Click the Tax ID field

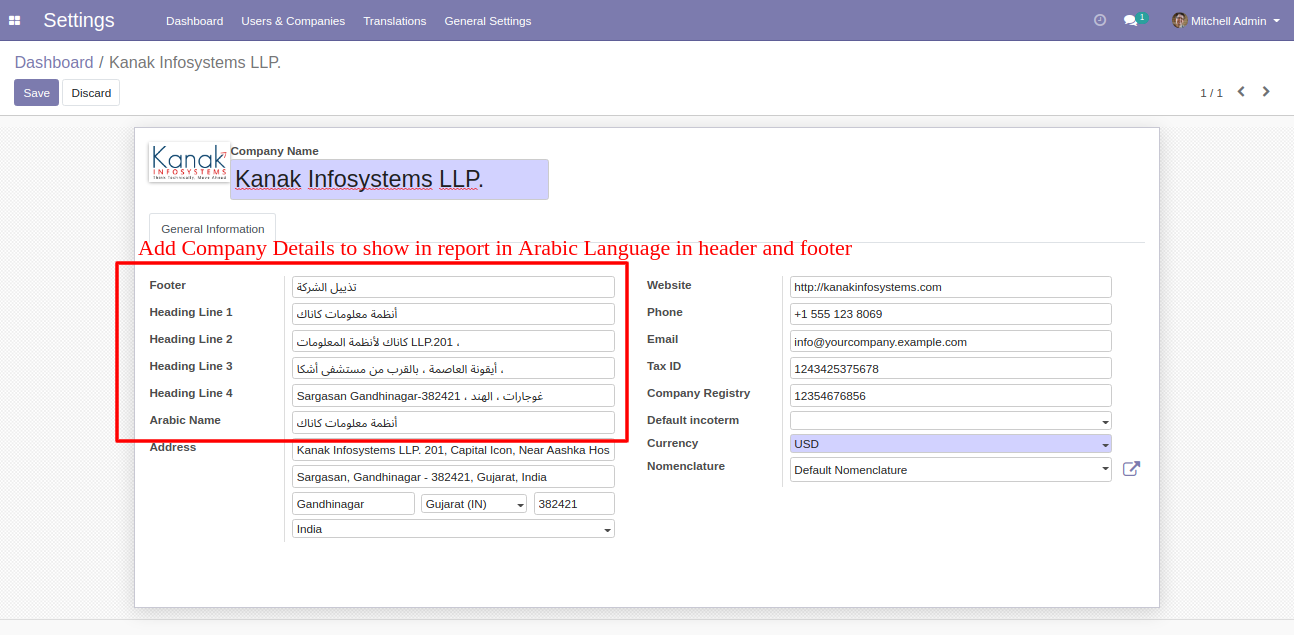(951, 368)
